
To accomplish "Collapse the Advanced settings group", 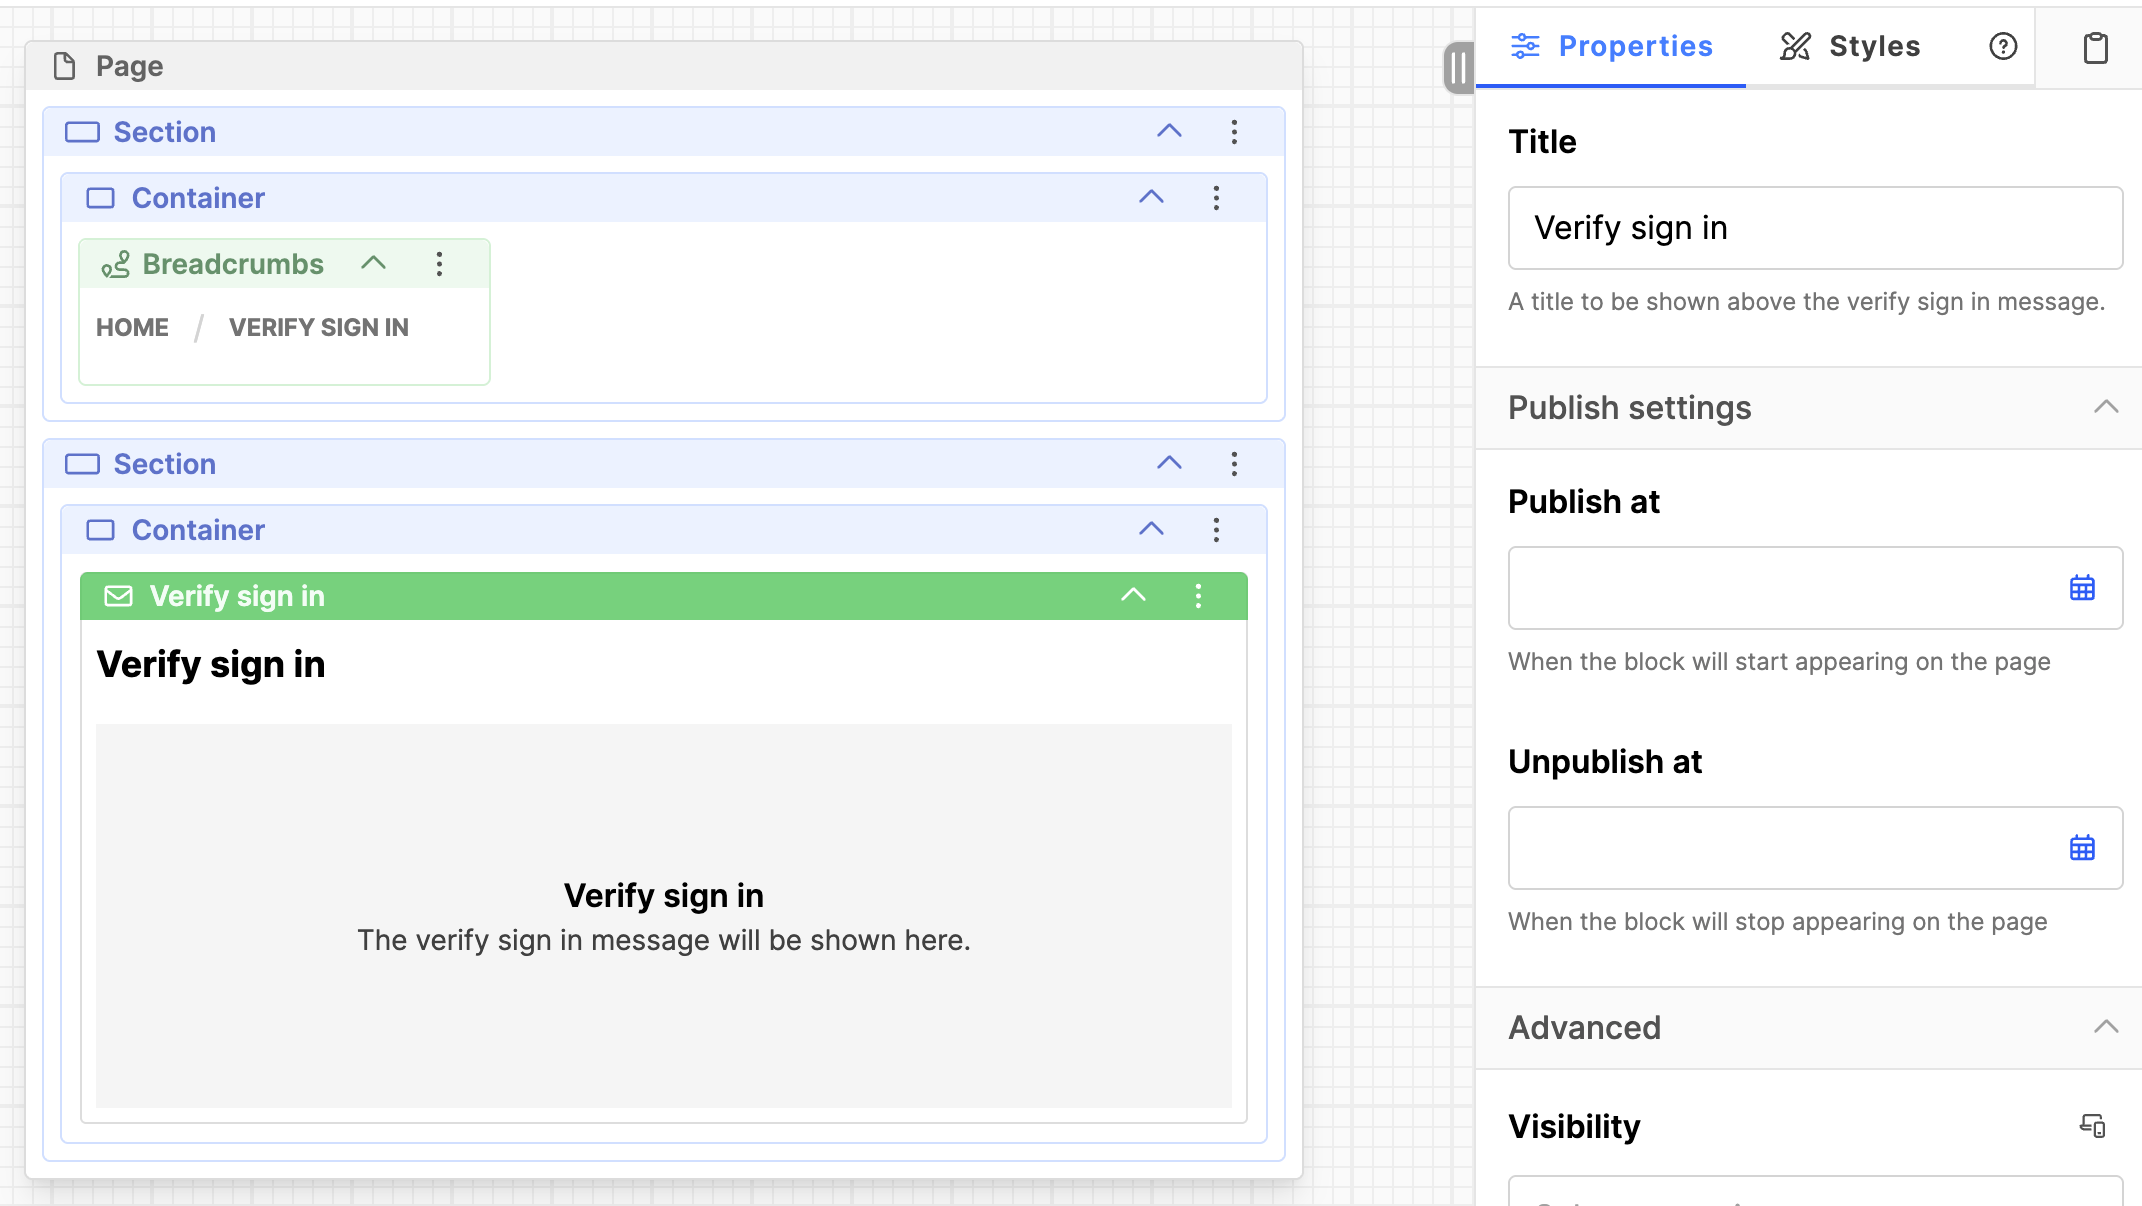I will [x=2106, y=1028].
